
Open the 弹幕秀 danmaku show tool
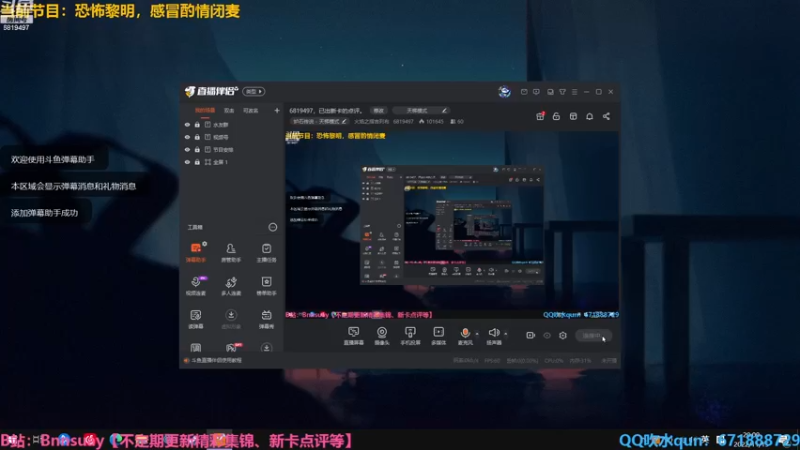pos(266,319)
